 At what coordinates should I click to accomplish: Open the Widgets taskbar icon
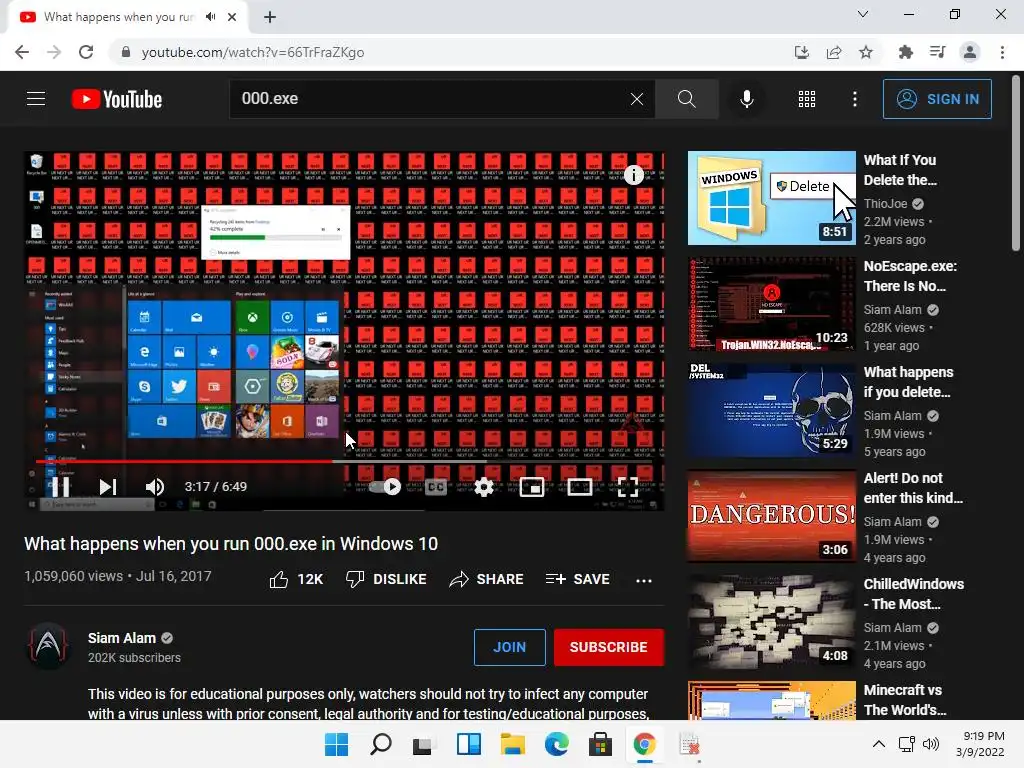coord(468,744)
